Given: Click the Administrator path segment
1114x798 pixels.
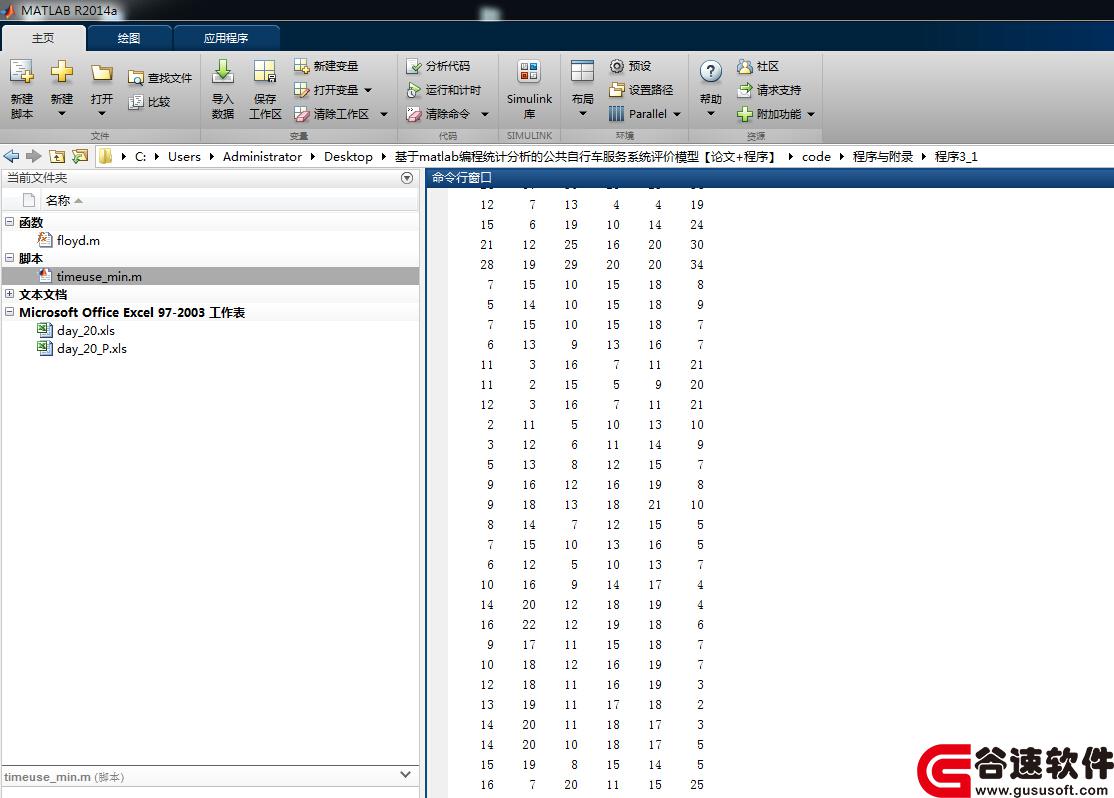Looking at the screenshot, I should click(x=262, y=156).
